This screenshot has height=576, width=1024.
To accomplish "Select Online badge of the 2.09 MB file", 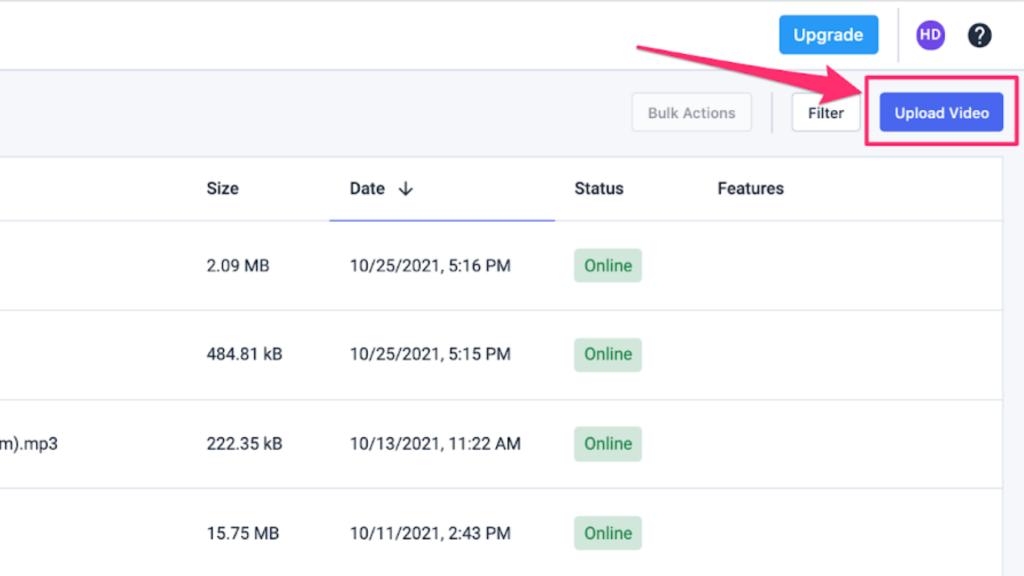I will pos(608,265).
